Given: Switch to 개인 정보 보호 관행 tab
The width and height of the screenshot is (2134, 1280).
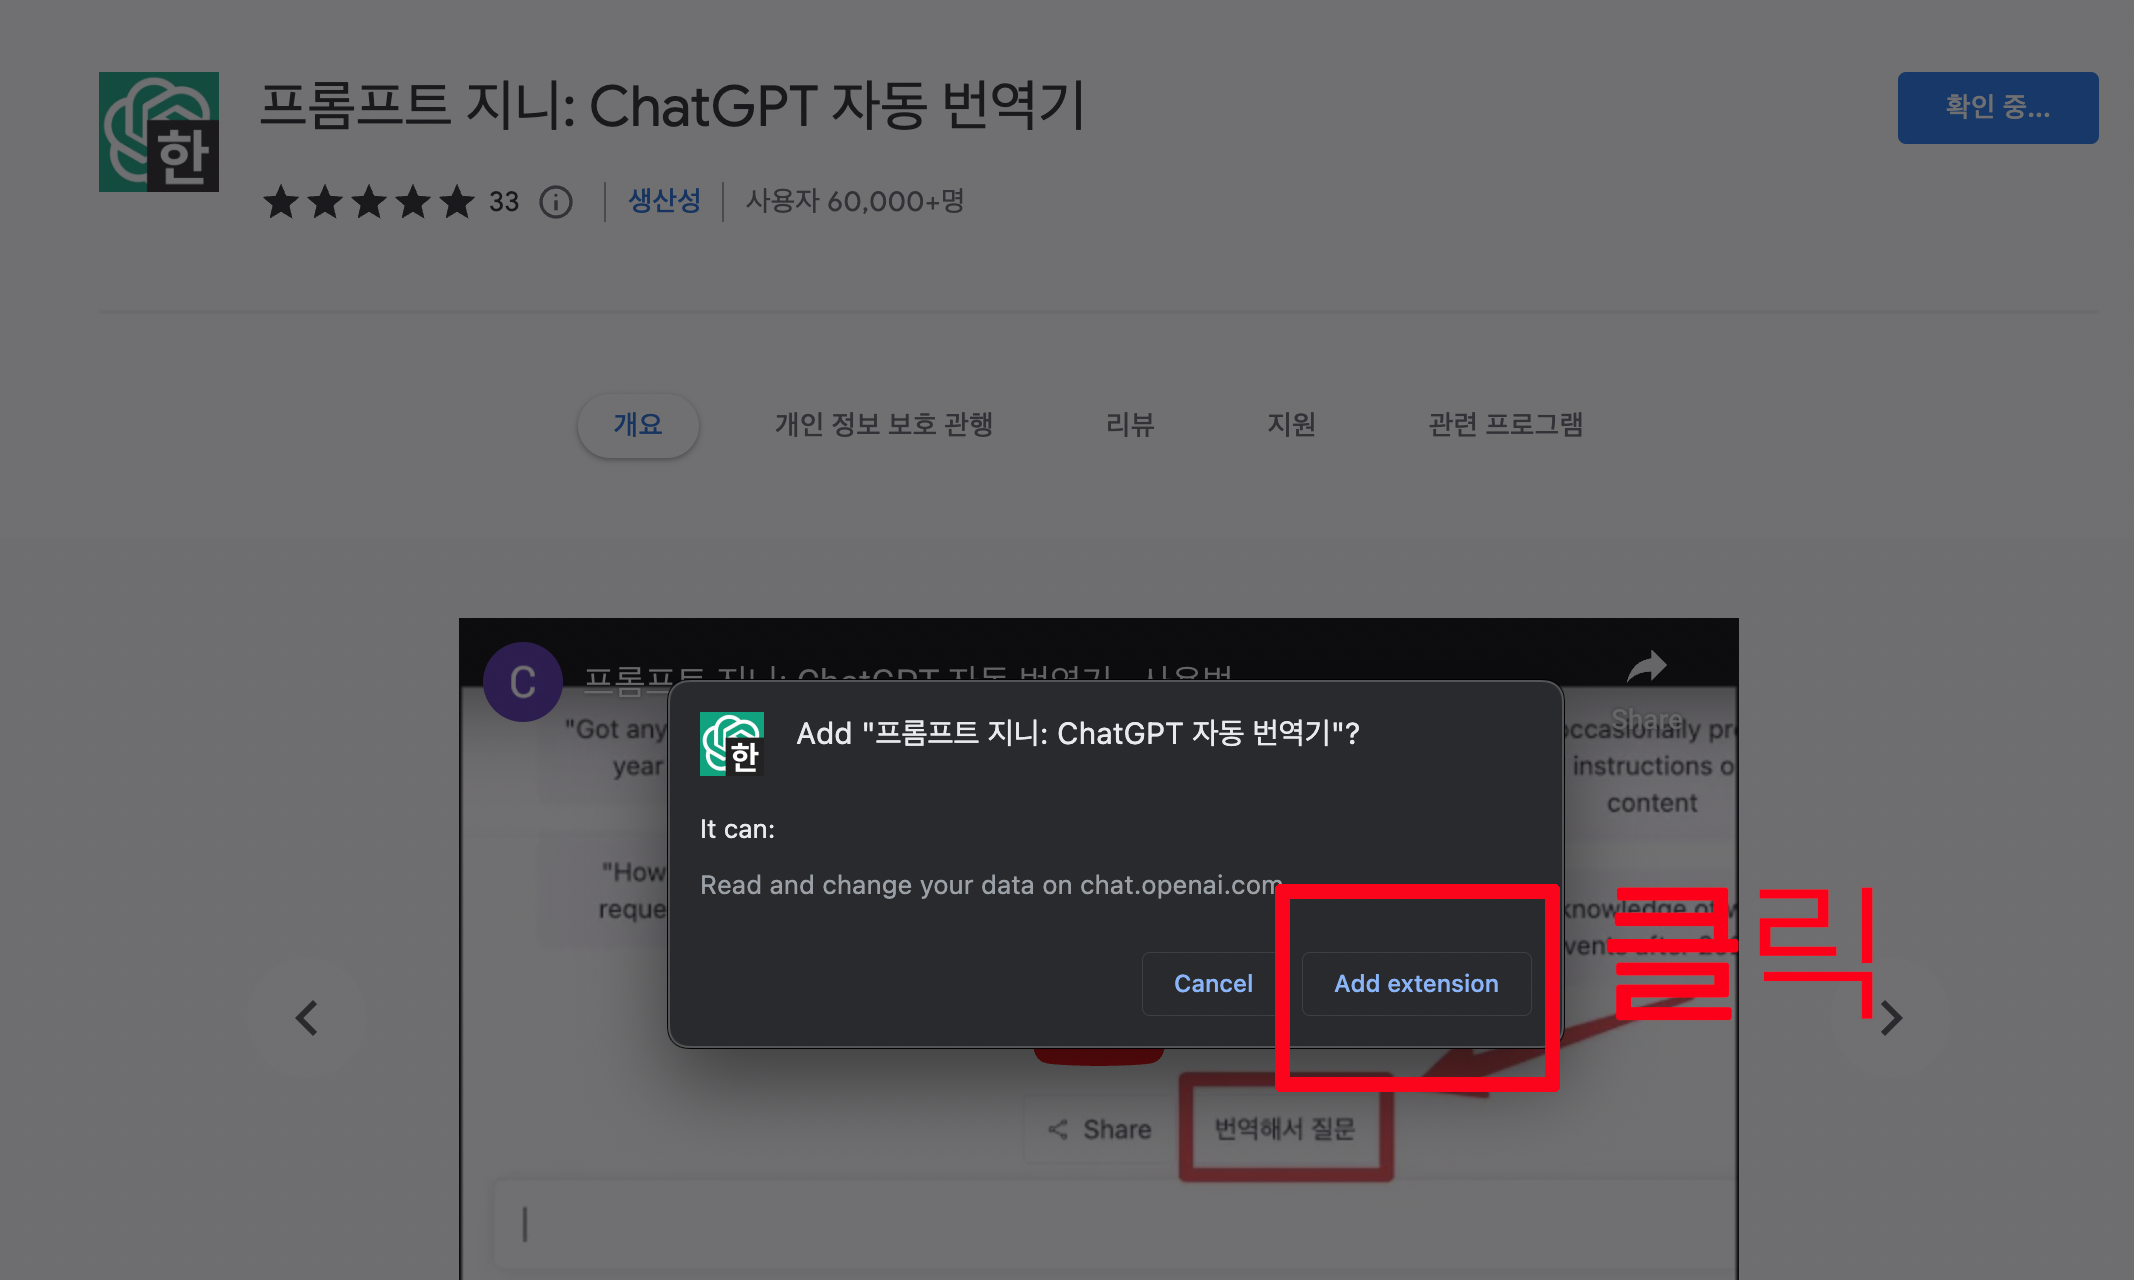Looking at the screenshot, I should pyautogui.click(x=883, y=425).
